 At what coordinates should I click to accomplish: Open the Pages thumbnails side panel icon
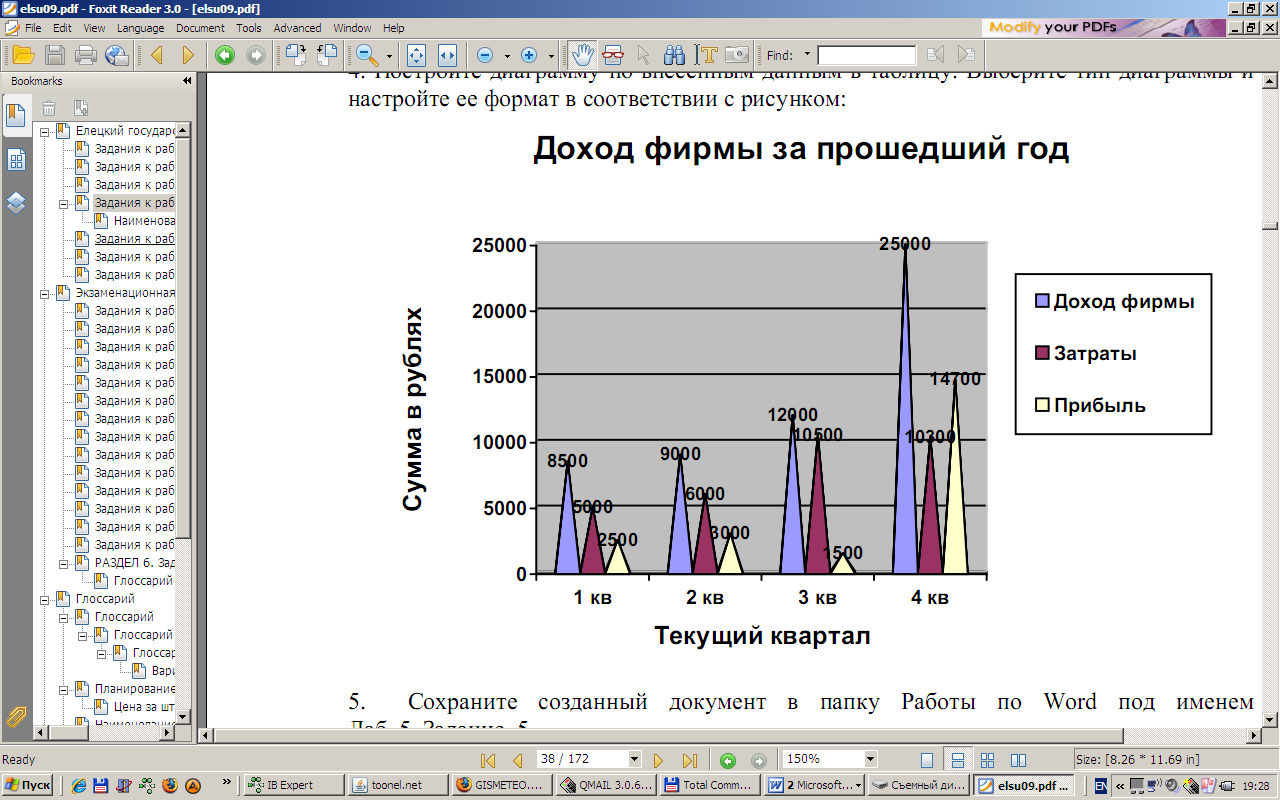tap(17, 160)
